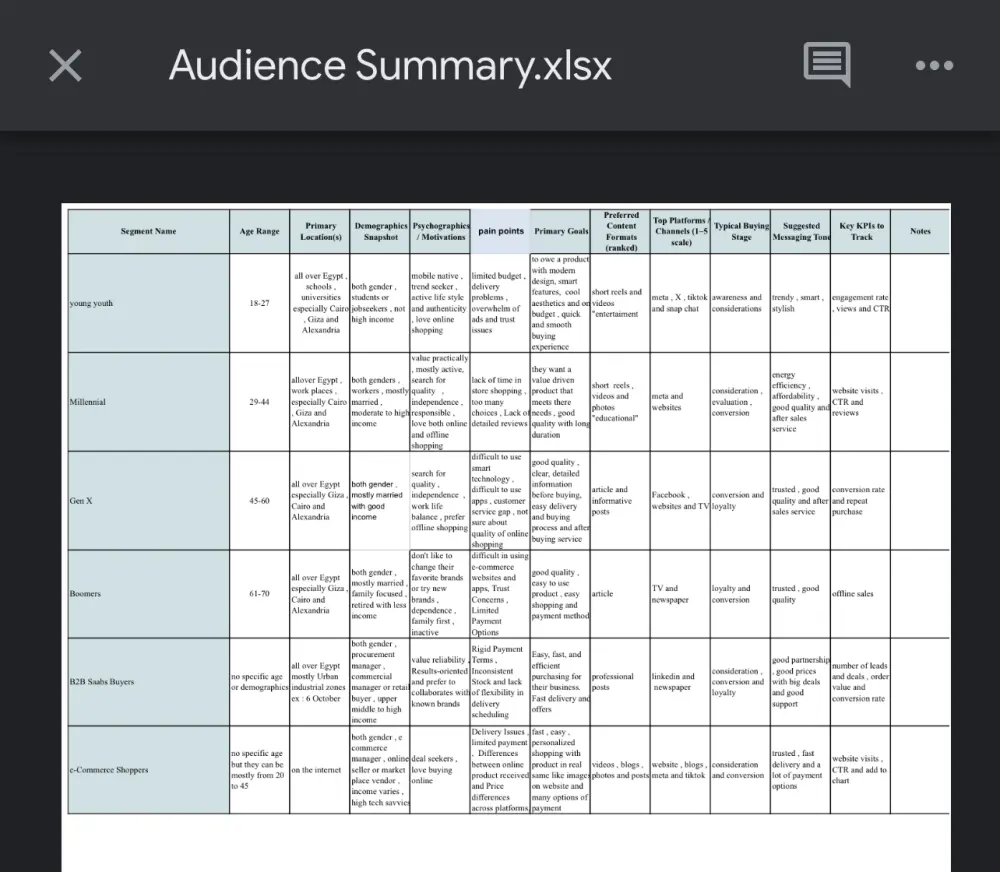Open the comments panel icon
1000x872 pixels.
(827, 66)
